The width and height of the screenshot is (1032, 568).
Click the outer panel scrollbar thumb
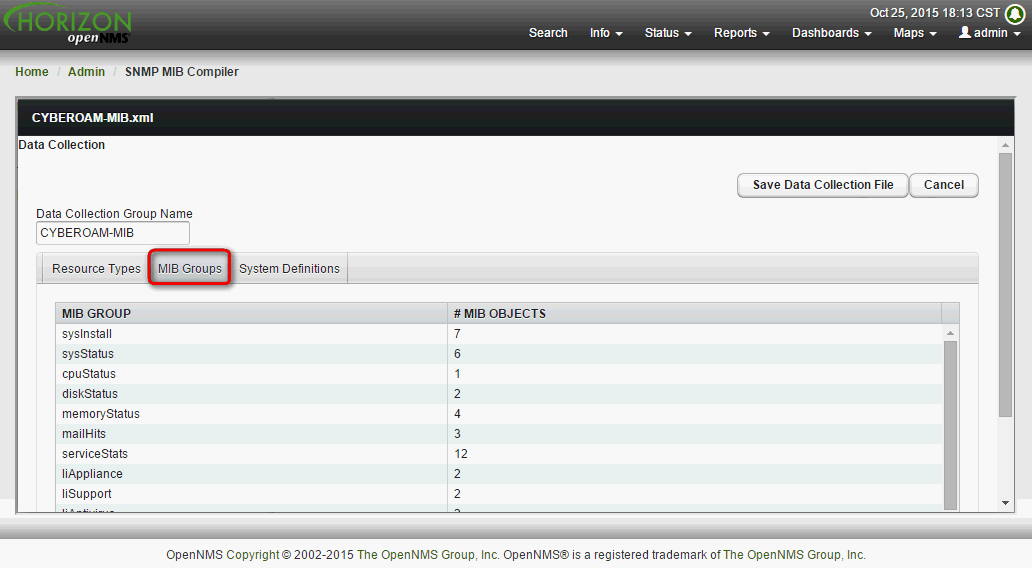coord(1005,285)
